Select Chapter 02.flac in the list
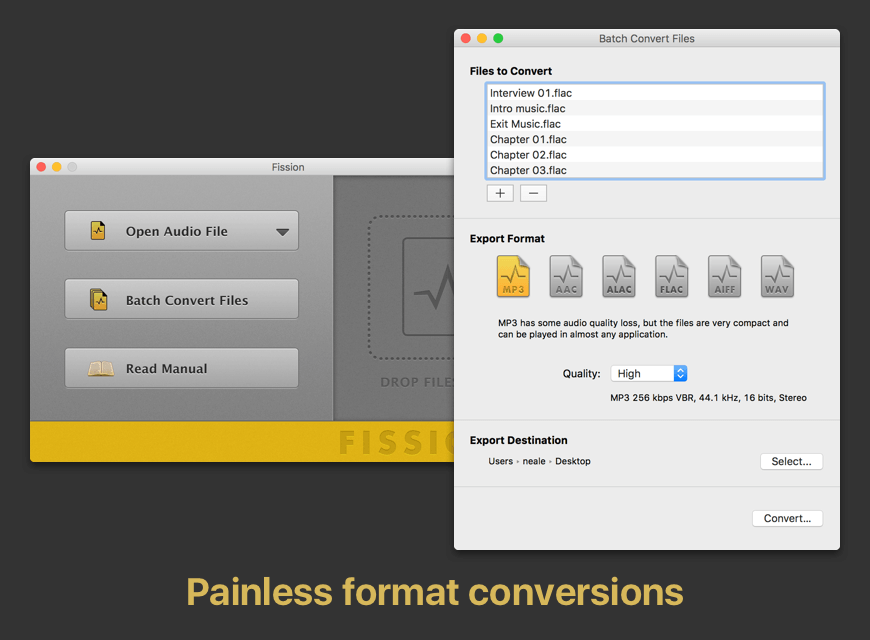 tap(528, 155)
